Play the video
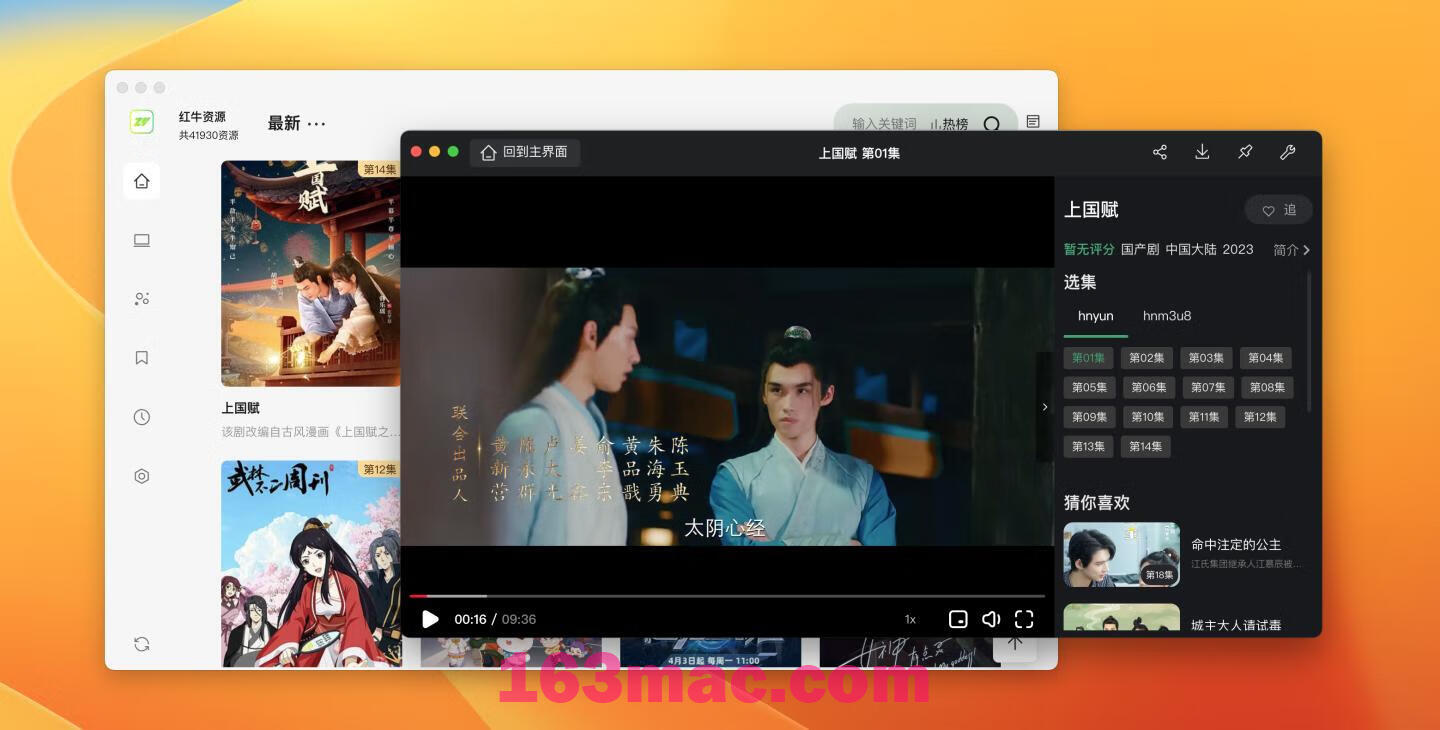This screenshot has width=1440, height=730. pos(430,619)
